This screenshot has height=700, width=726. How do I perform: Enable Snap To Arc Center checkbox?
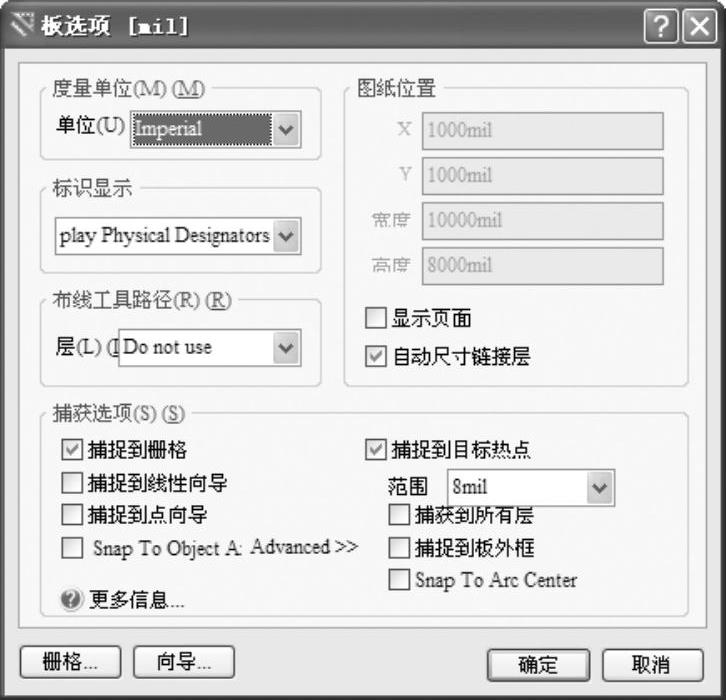tap(399, 580)
